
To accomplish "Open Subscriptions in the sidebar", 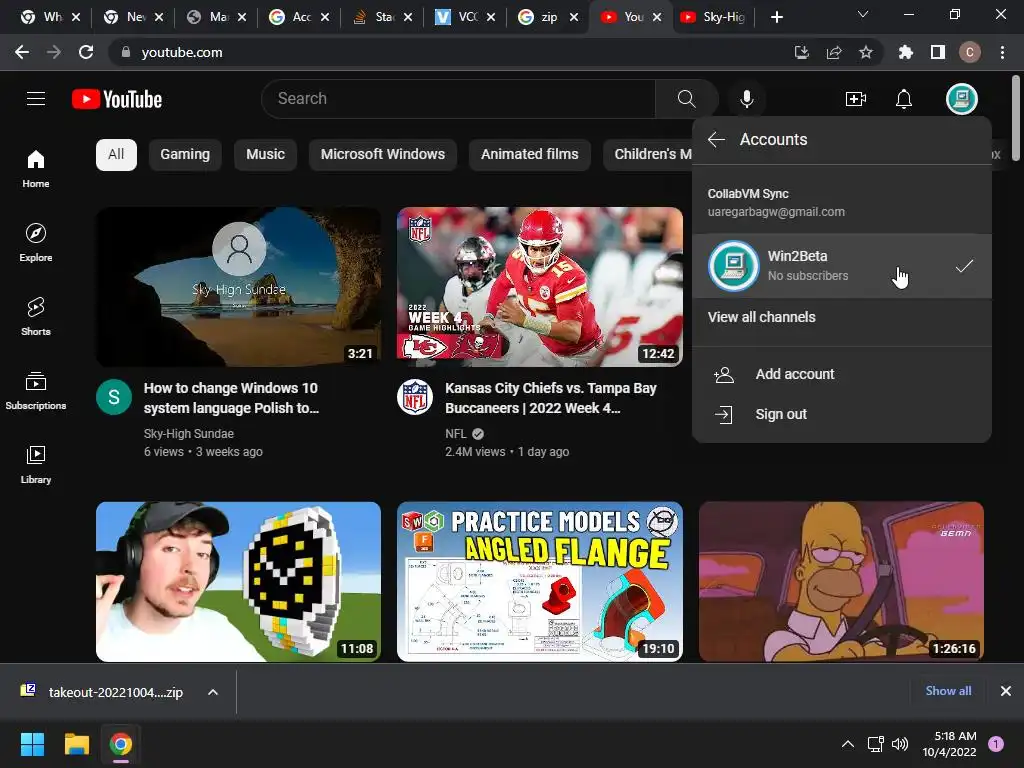I will (36, 391).
